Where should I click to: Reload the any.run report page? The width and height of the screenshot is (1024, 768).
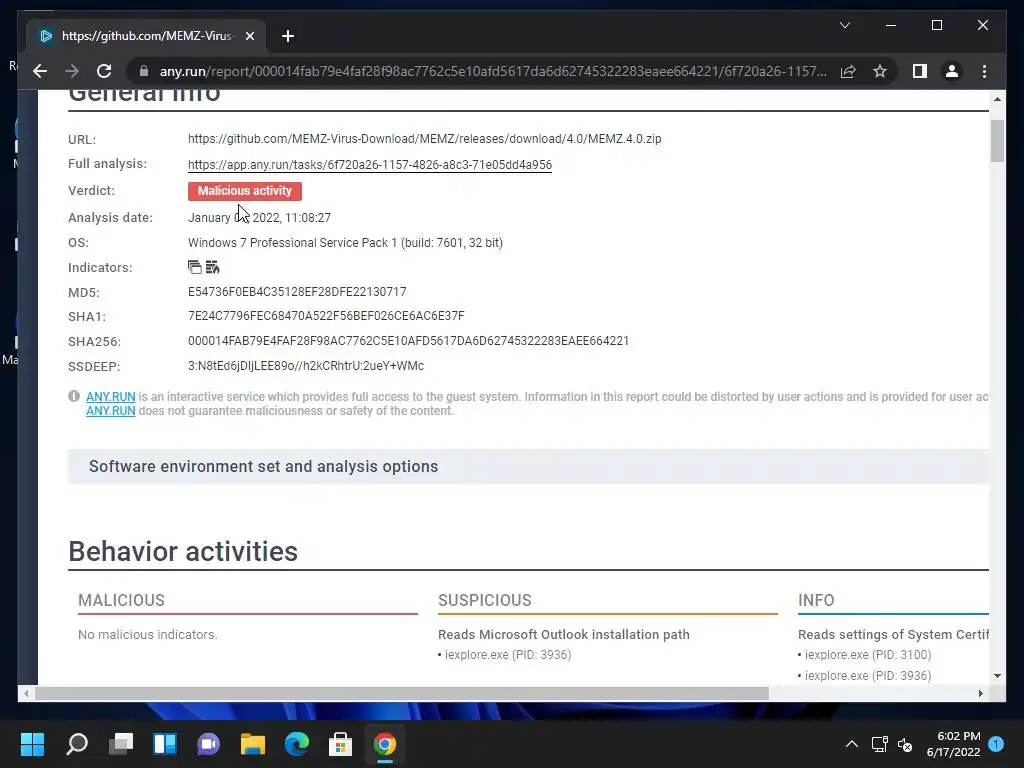[x=104, y=71]
